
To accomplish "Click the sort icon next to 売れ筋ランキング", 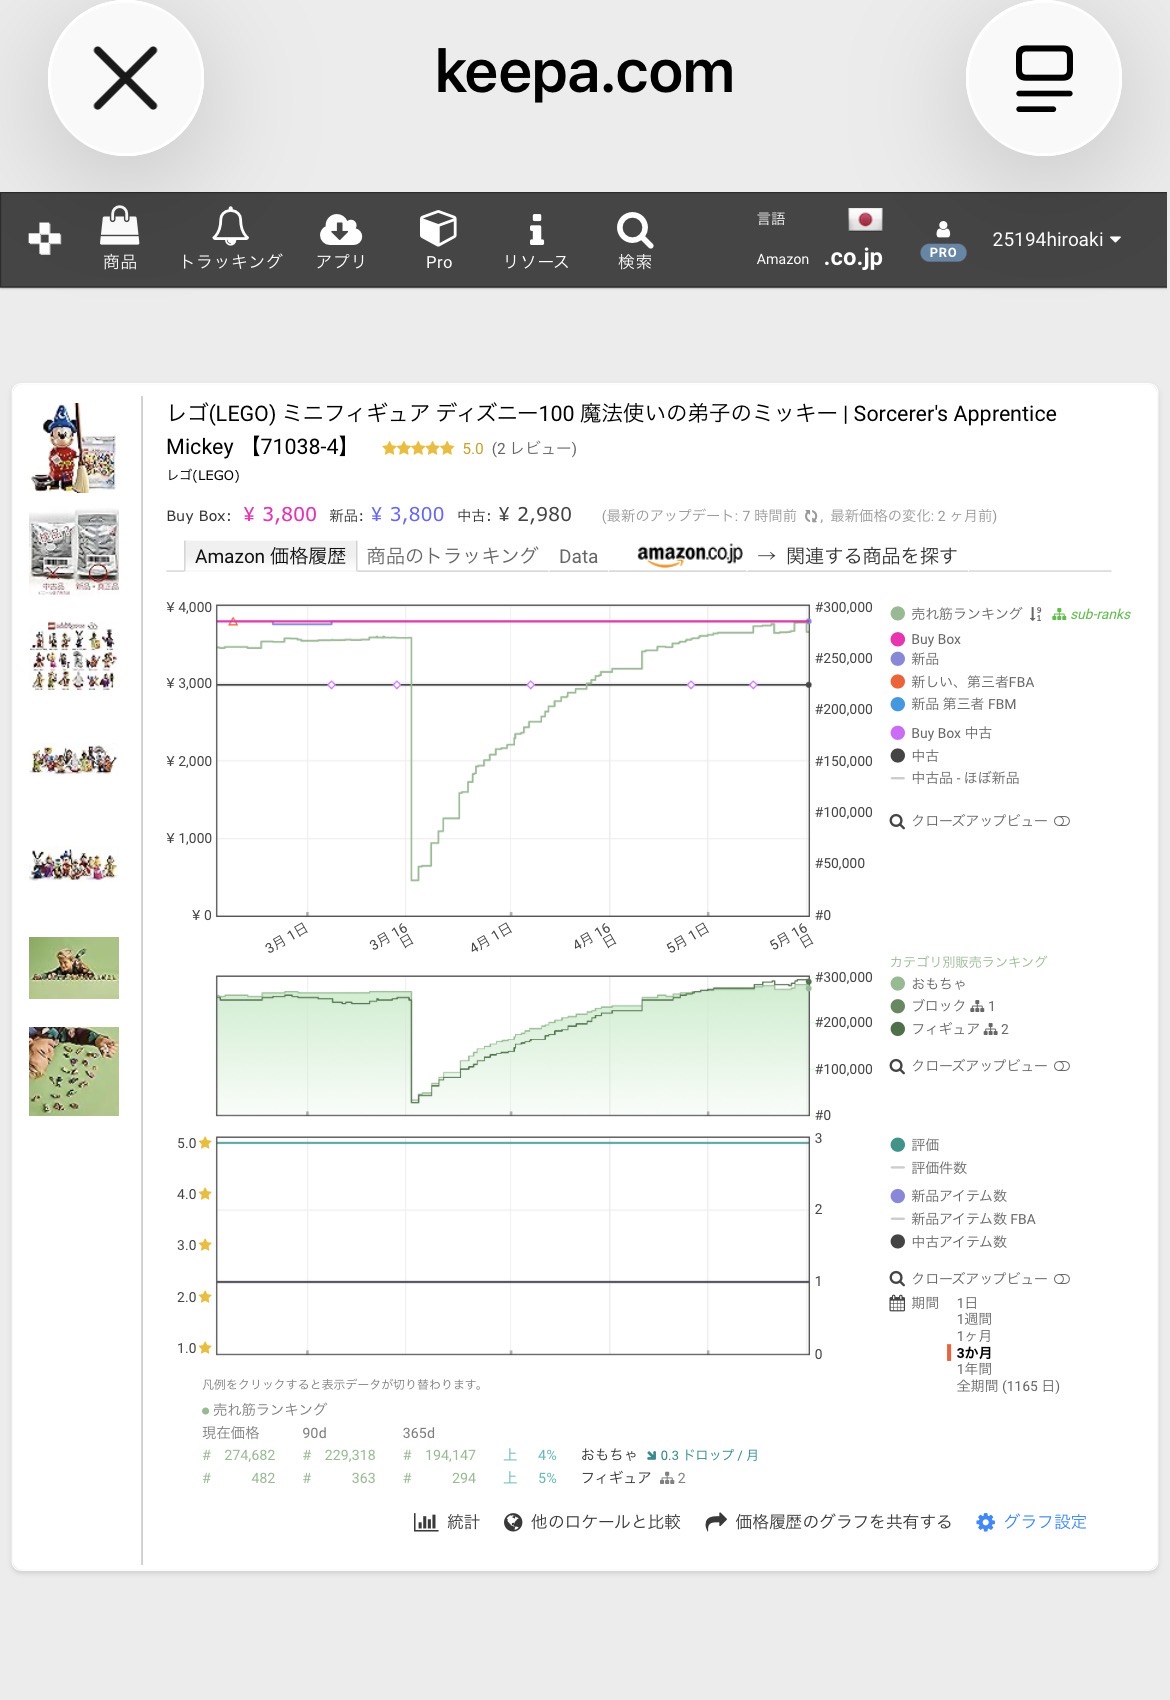I will click(x=1036, y=614).
